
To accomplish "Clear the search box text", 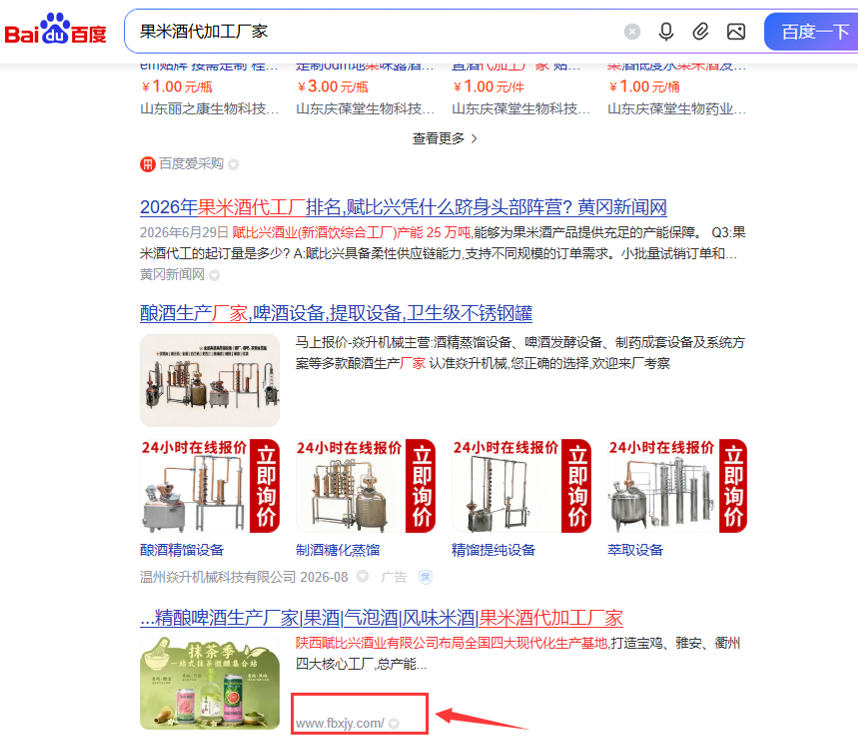I will [632, 32].
